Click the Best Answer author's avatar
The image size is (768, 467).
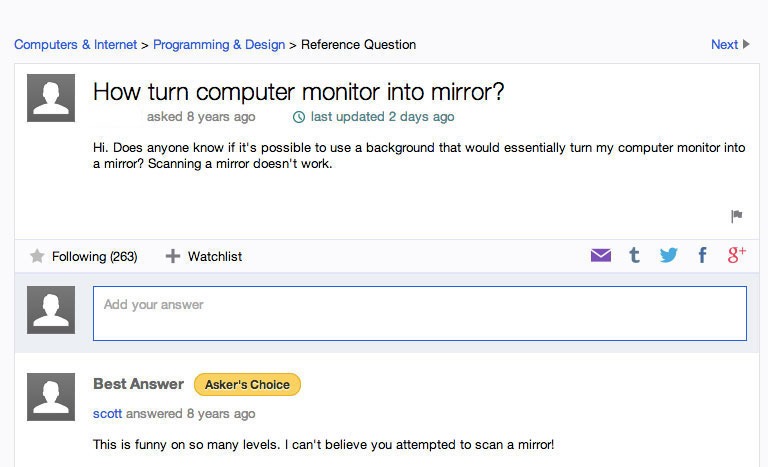coord(51,397)
